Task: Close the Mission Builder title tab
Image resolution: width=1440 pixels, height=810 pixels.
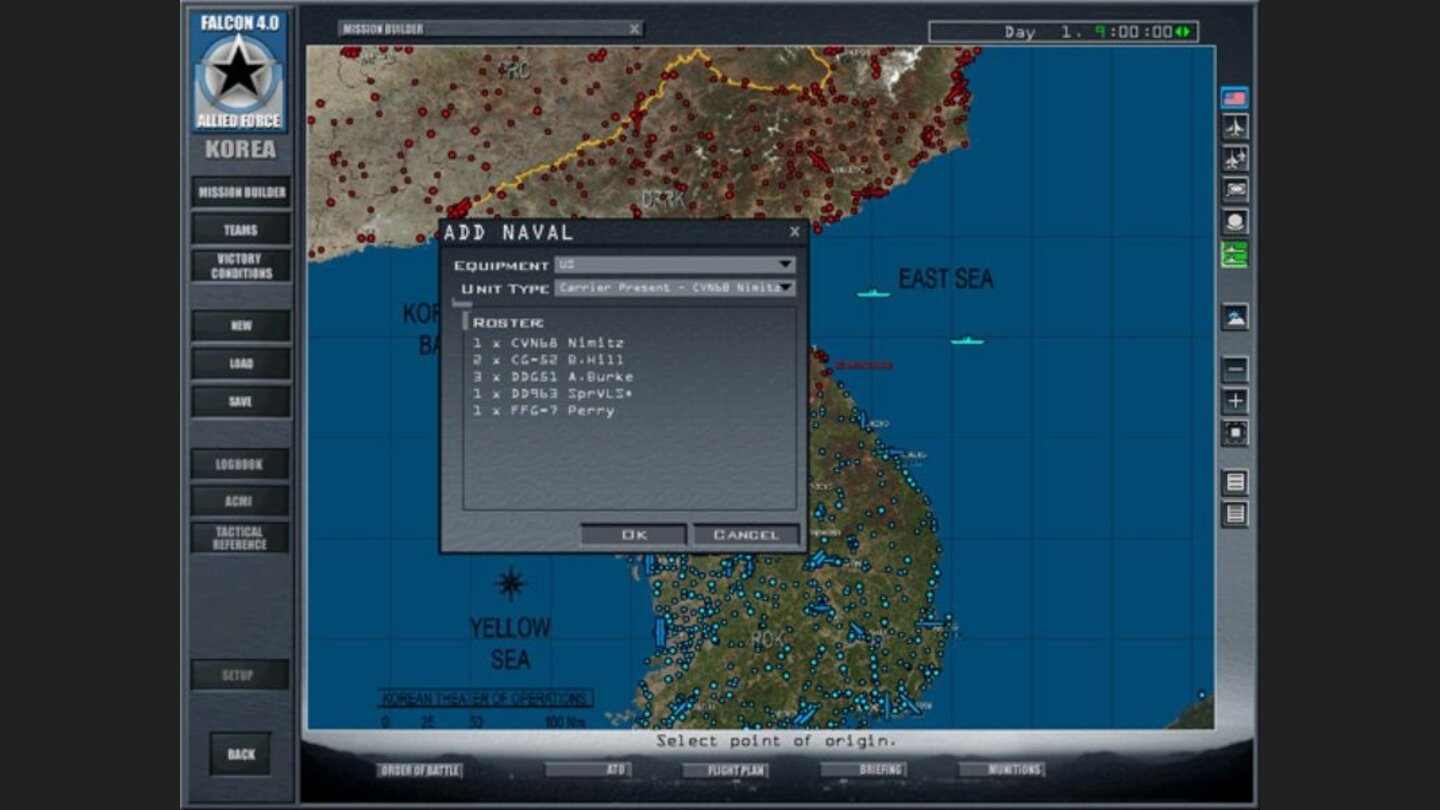Action: click(634, 29)
